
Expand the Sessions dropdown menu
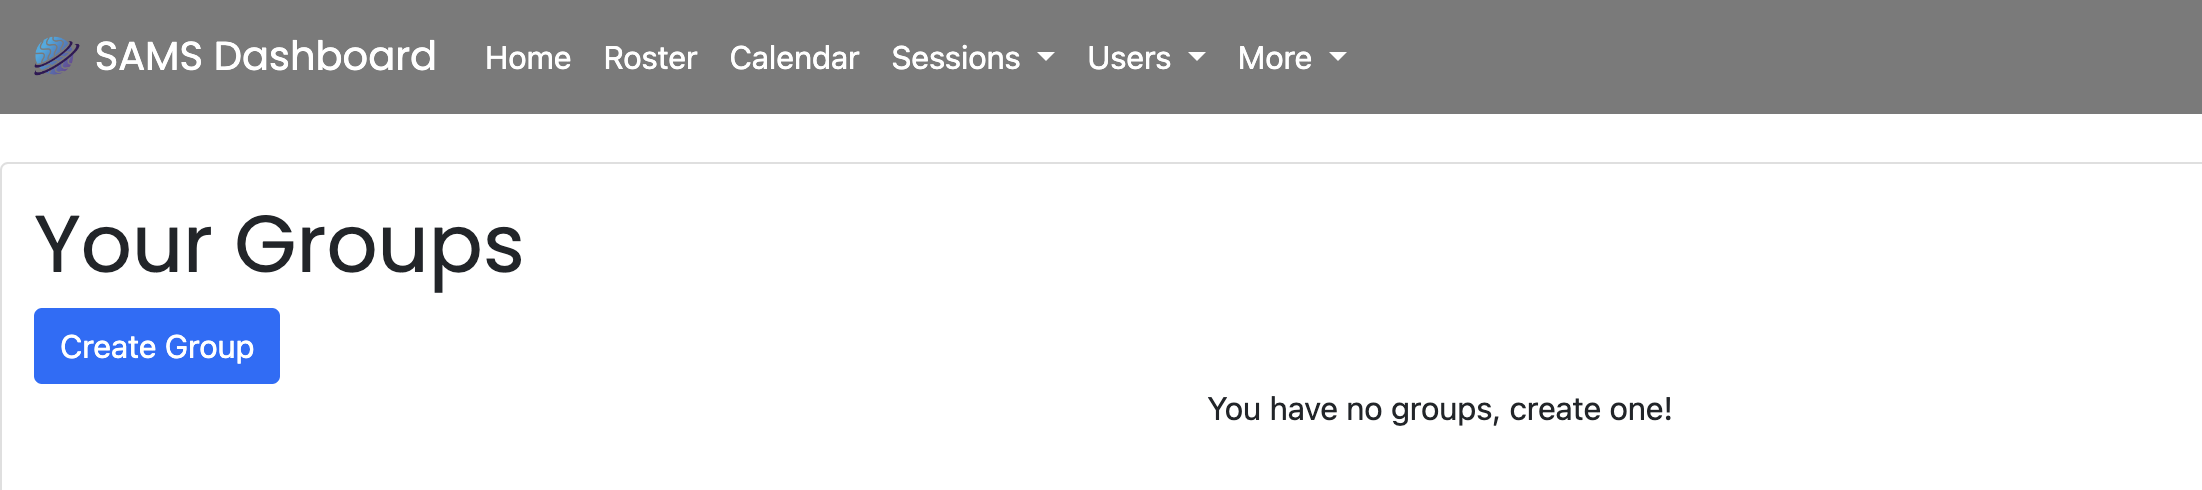coord(973,58)
